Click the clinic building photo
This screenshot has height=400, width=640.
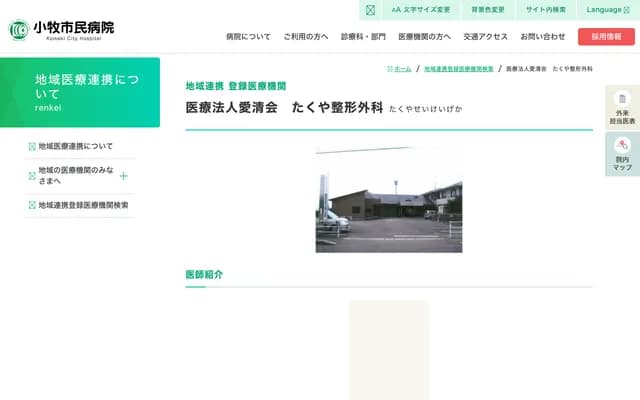[x=389, y=199]
